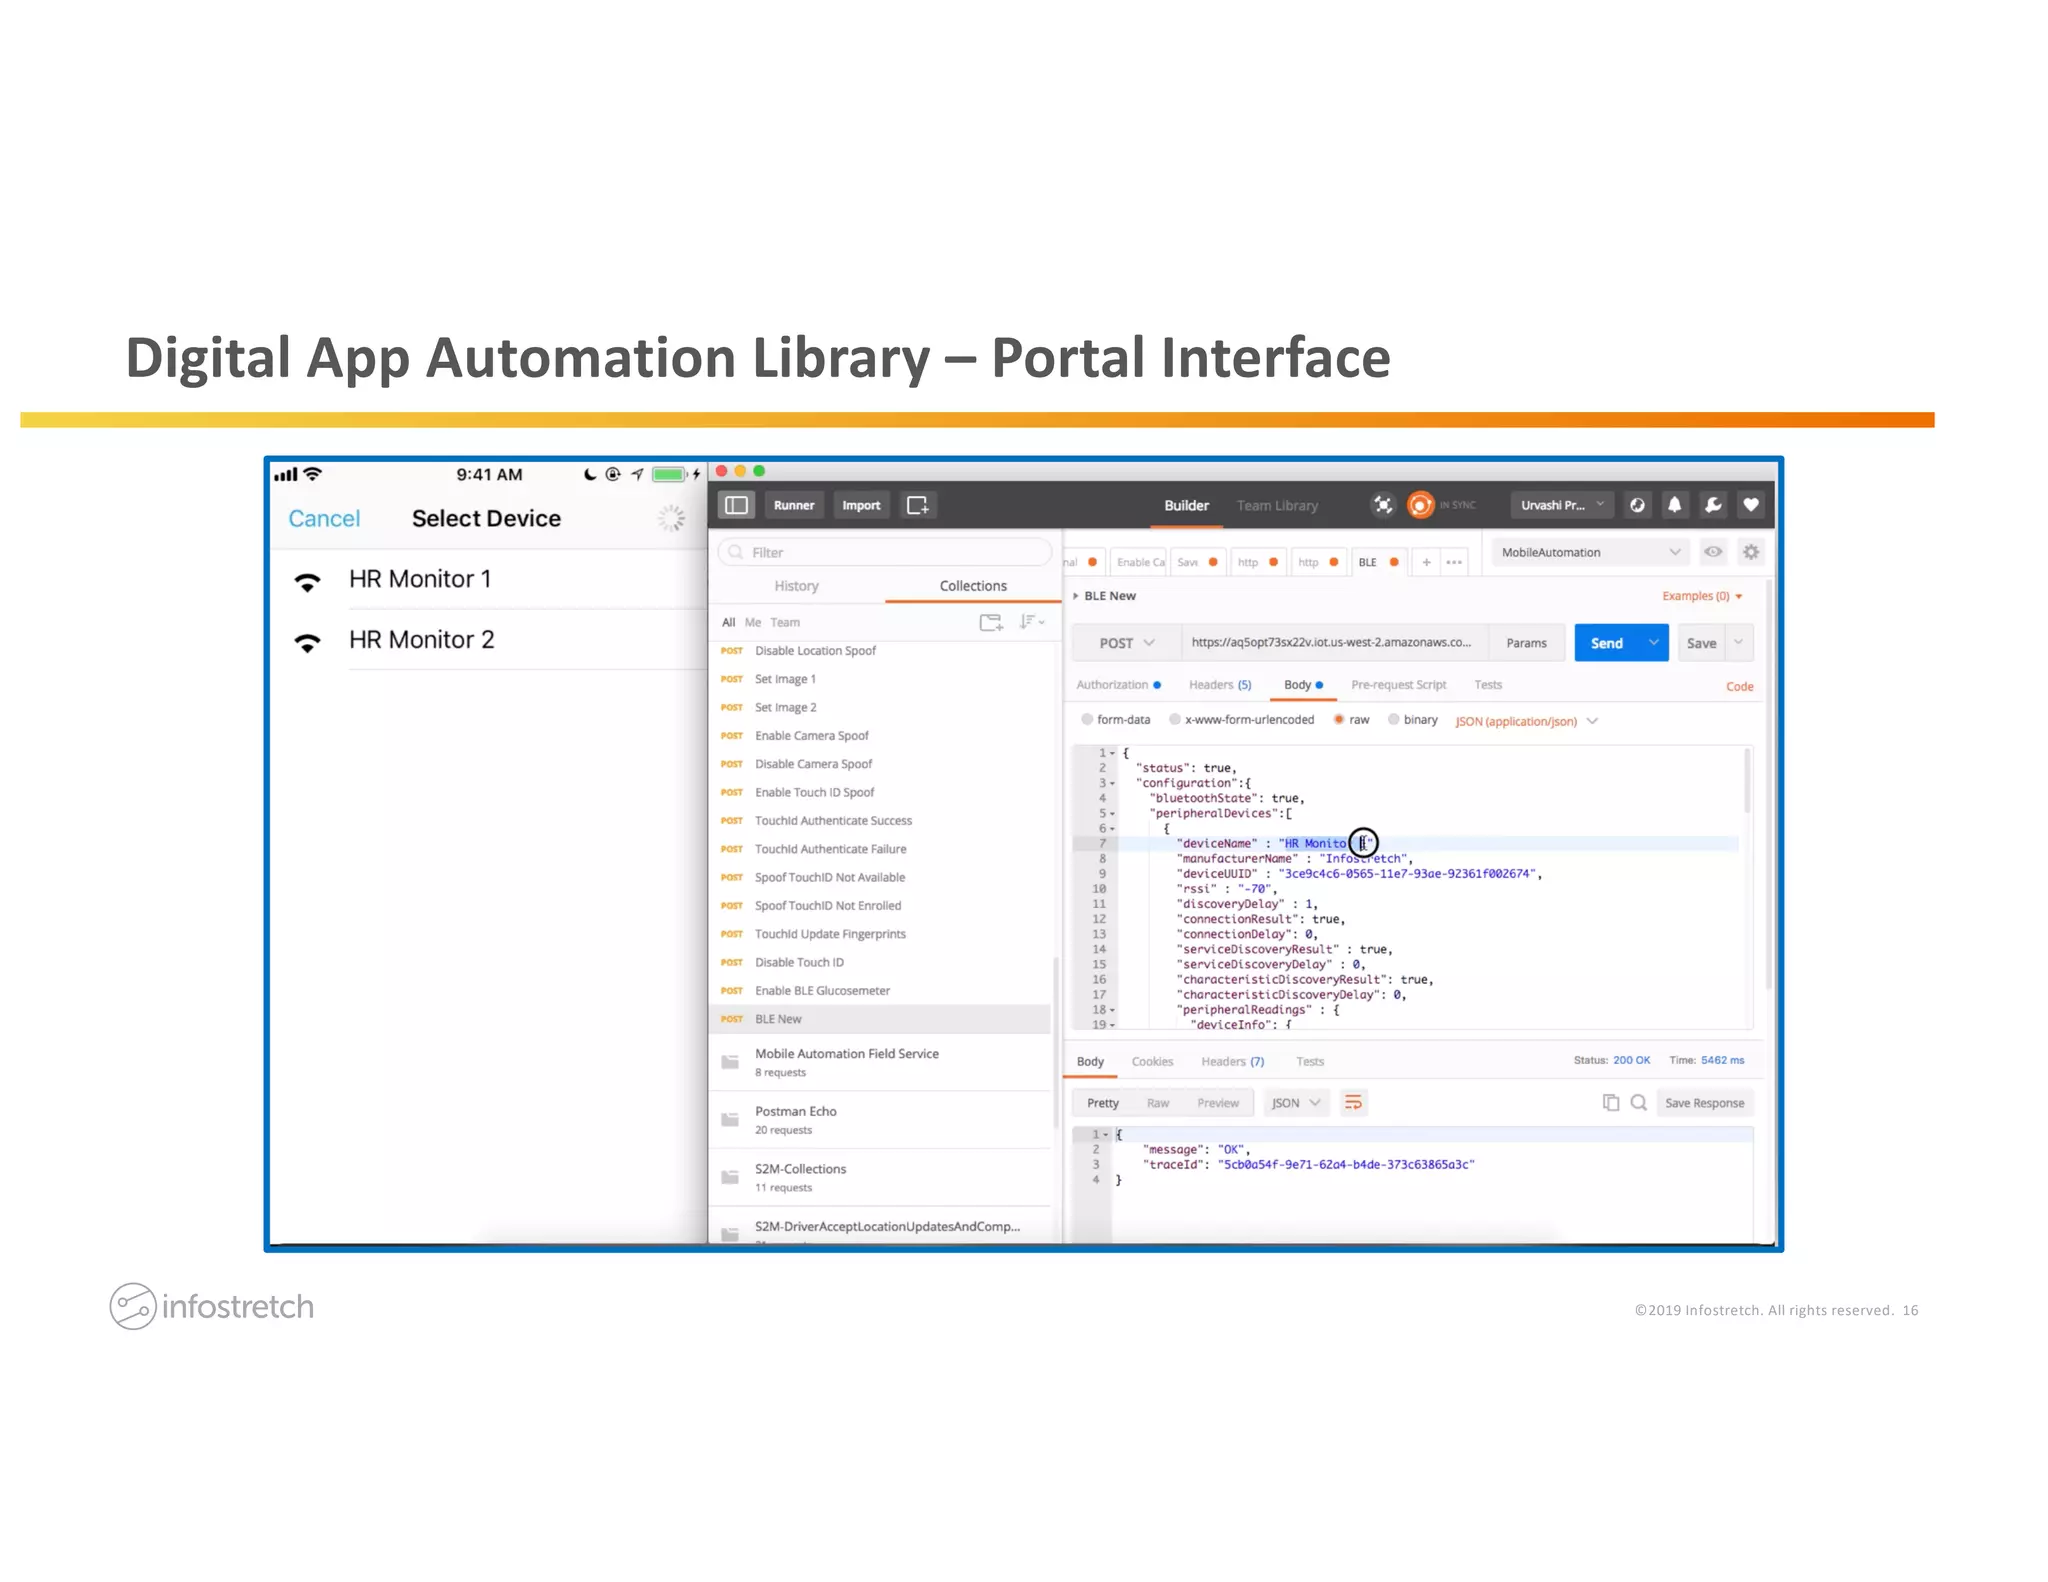
Task: Open response Cookies tab
Action: [1152, 1062]
